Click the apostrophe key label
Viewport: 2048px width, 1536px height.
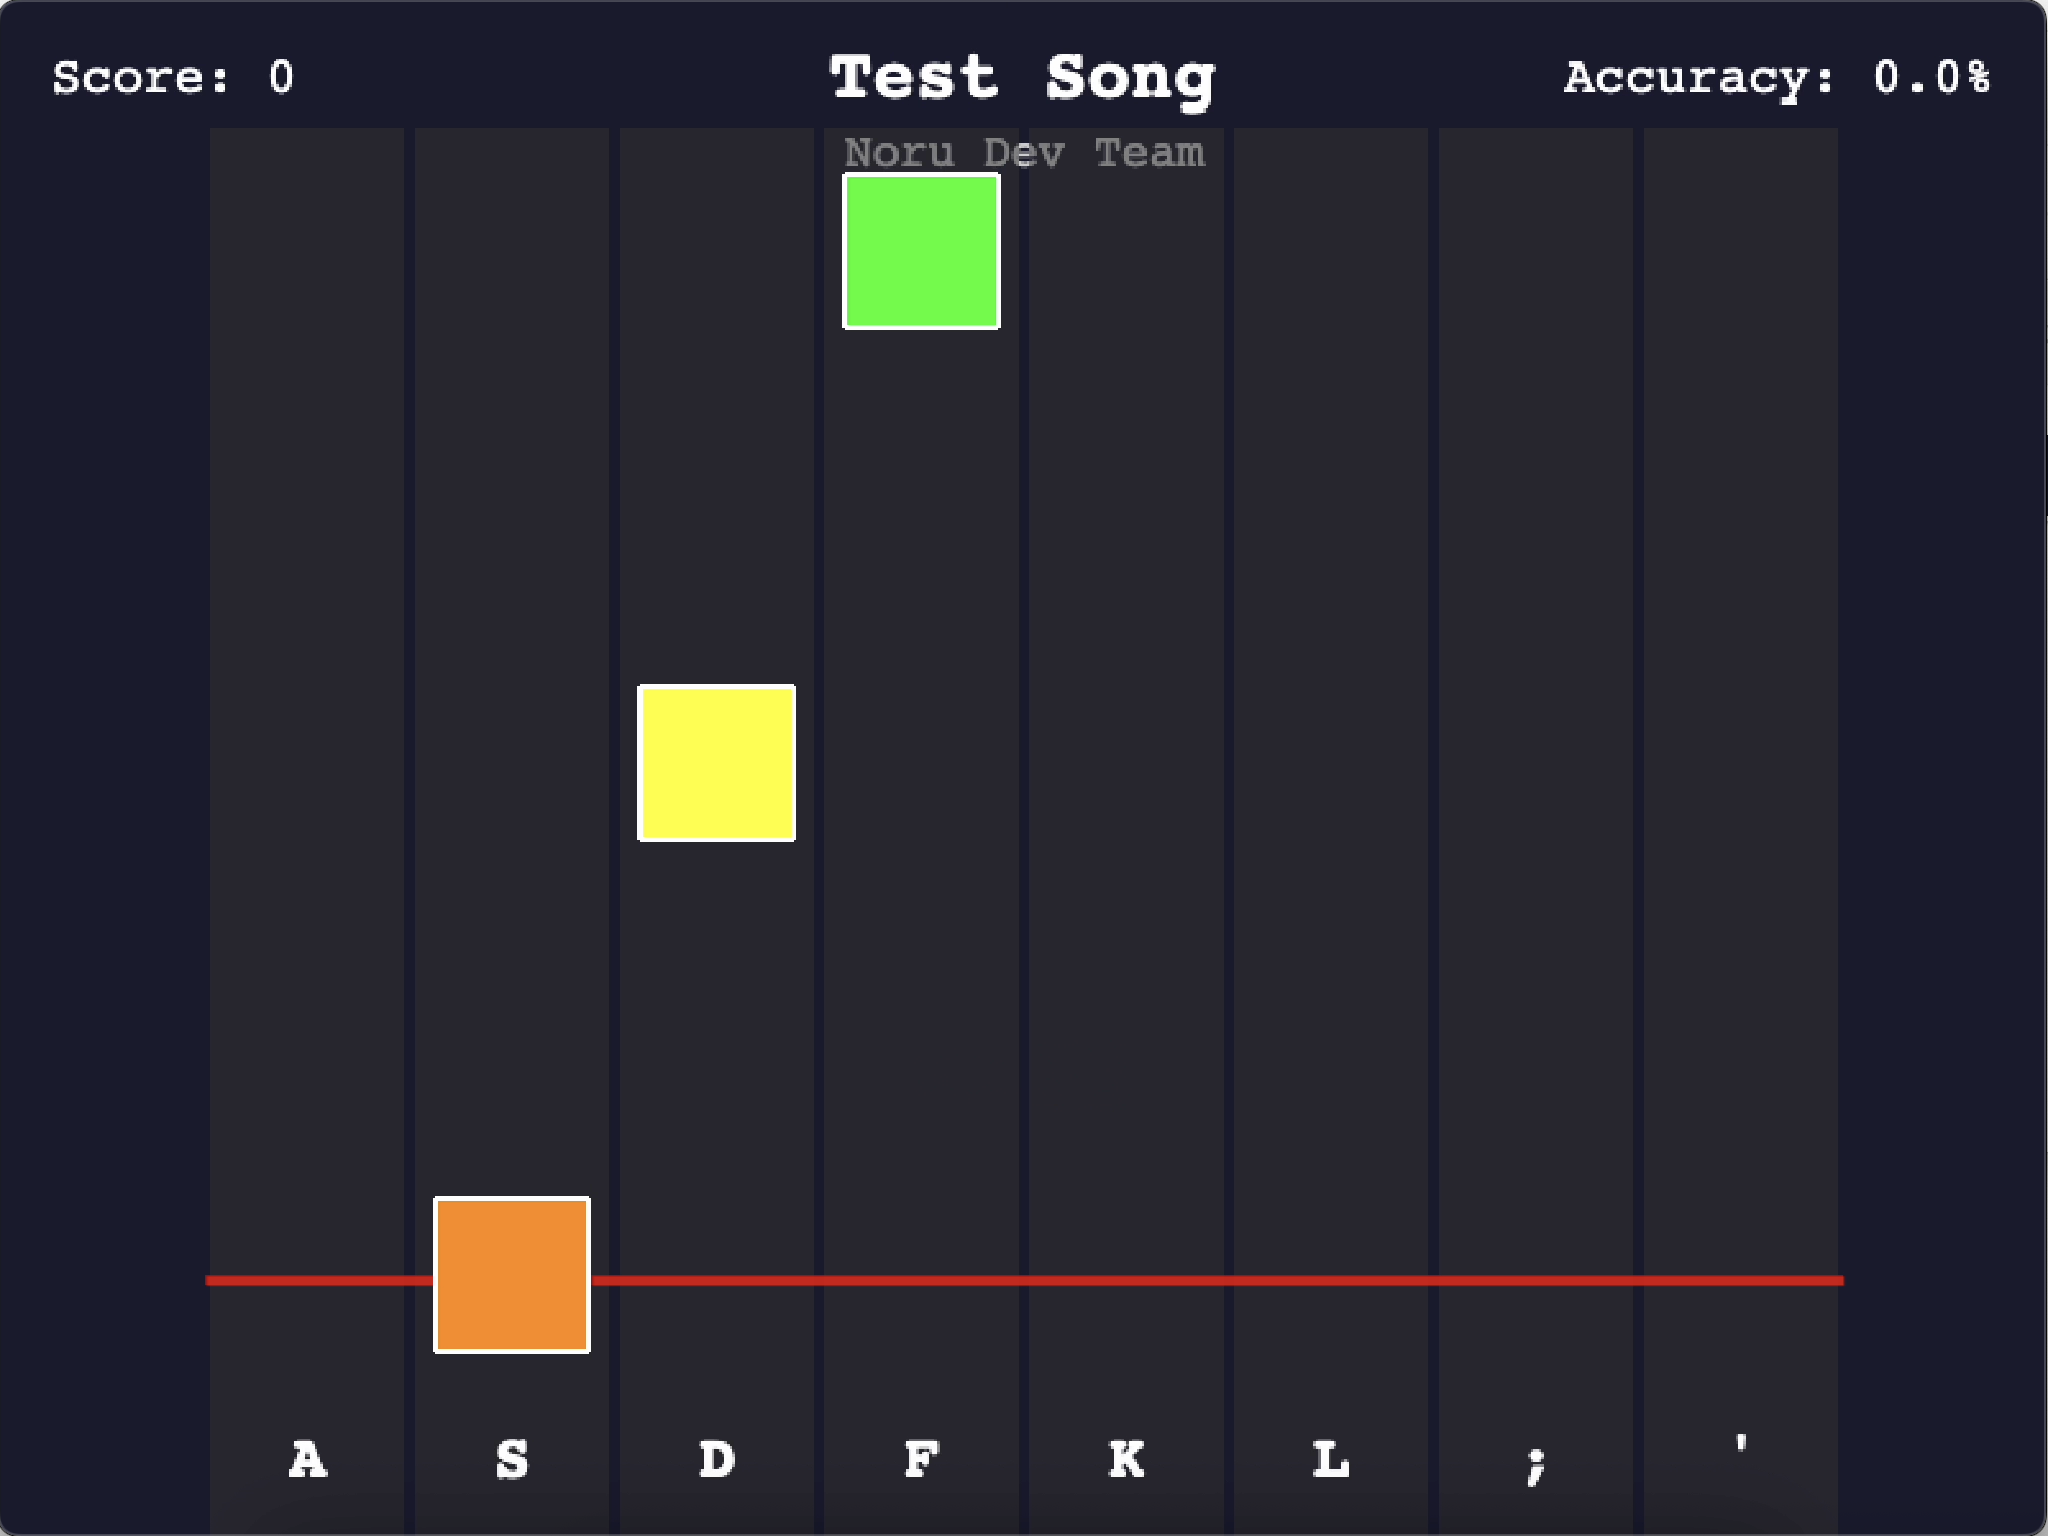coord(1741,1445)
